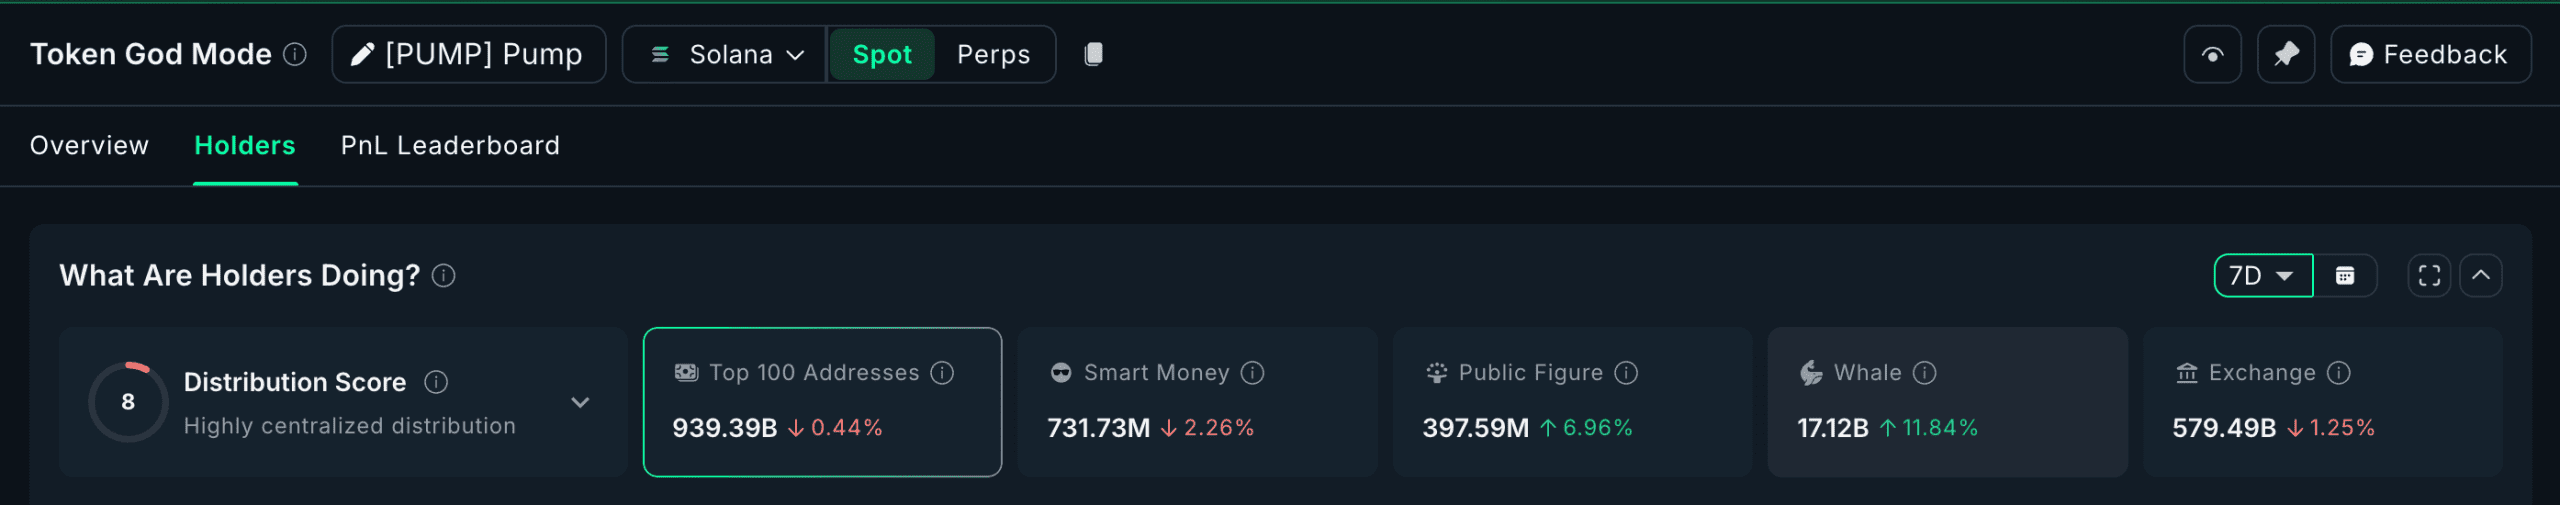Click the distribution score circular gauge
The height and width of the screenshot is (505, 2560).
click(128, 402)
